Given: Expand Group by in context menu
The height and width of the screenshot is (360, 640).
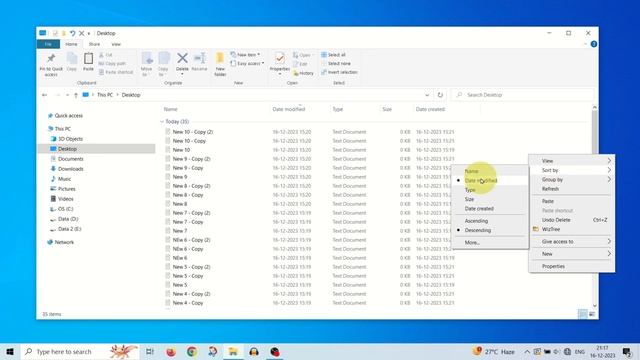Looking at the screenshot, I should click(571, 180).
